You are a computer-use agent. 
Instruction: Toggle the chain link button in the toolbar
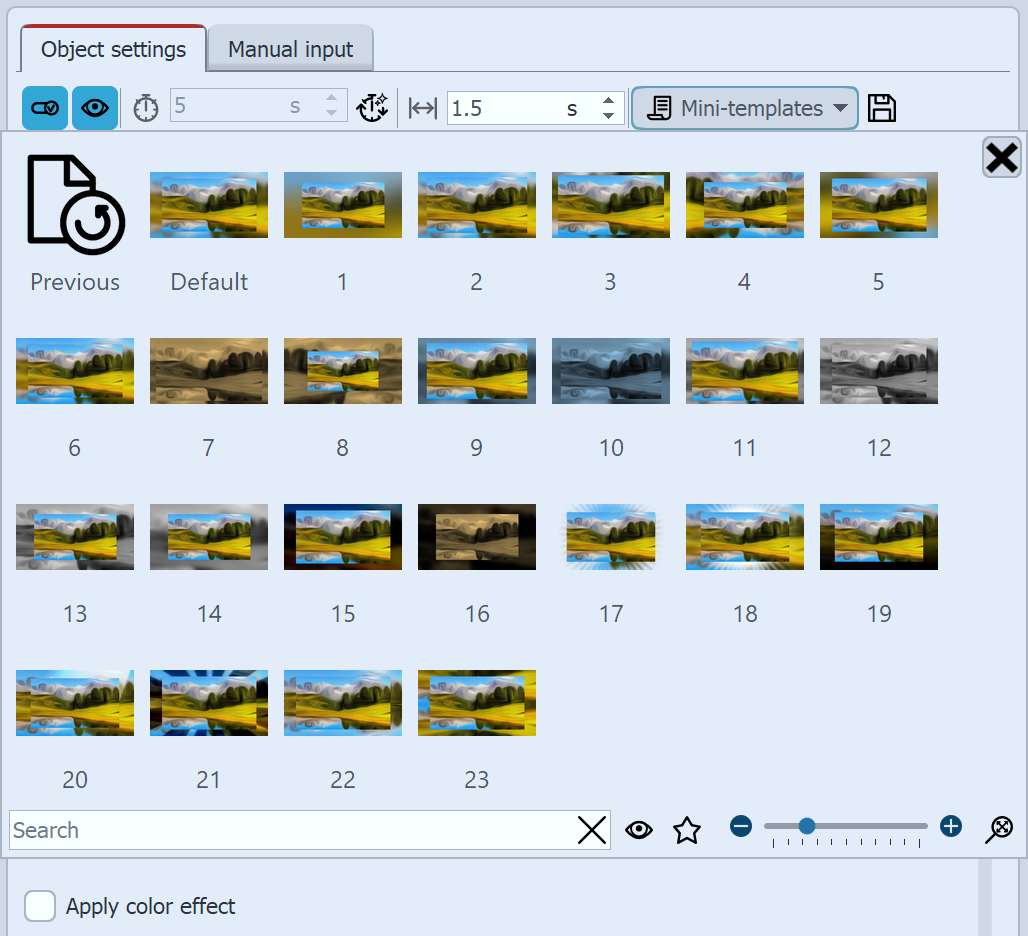click(44, 107)
